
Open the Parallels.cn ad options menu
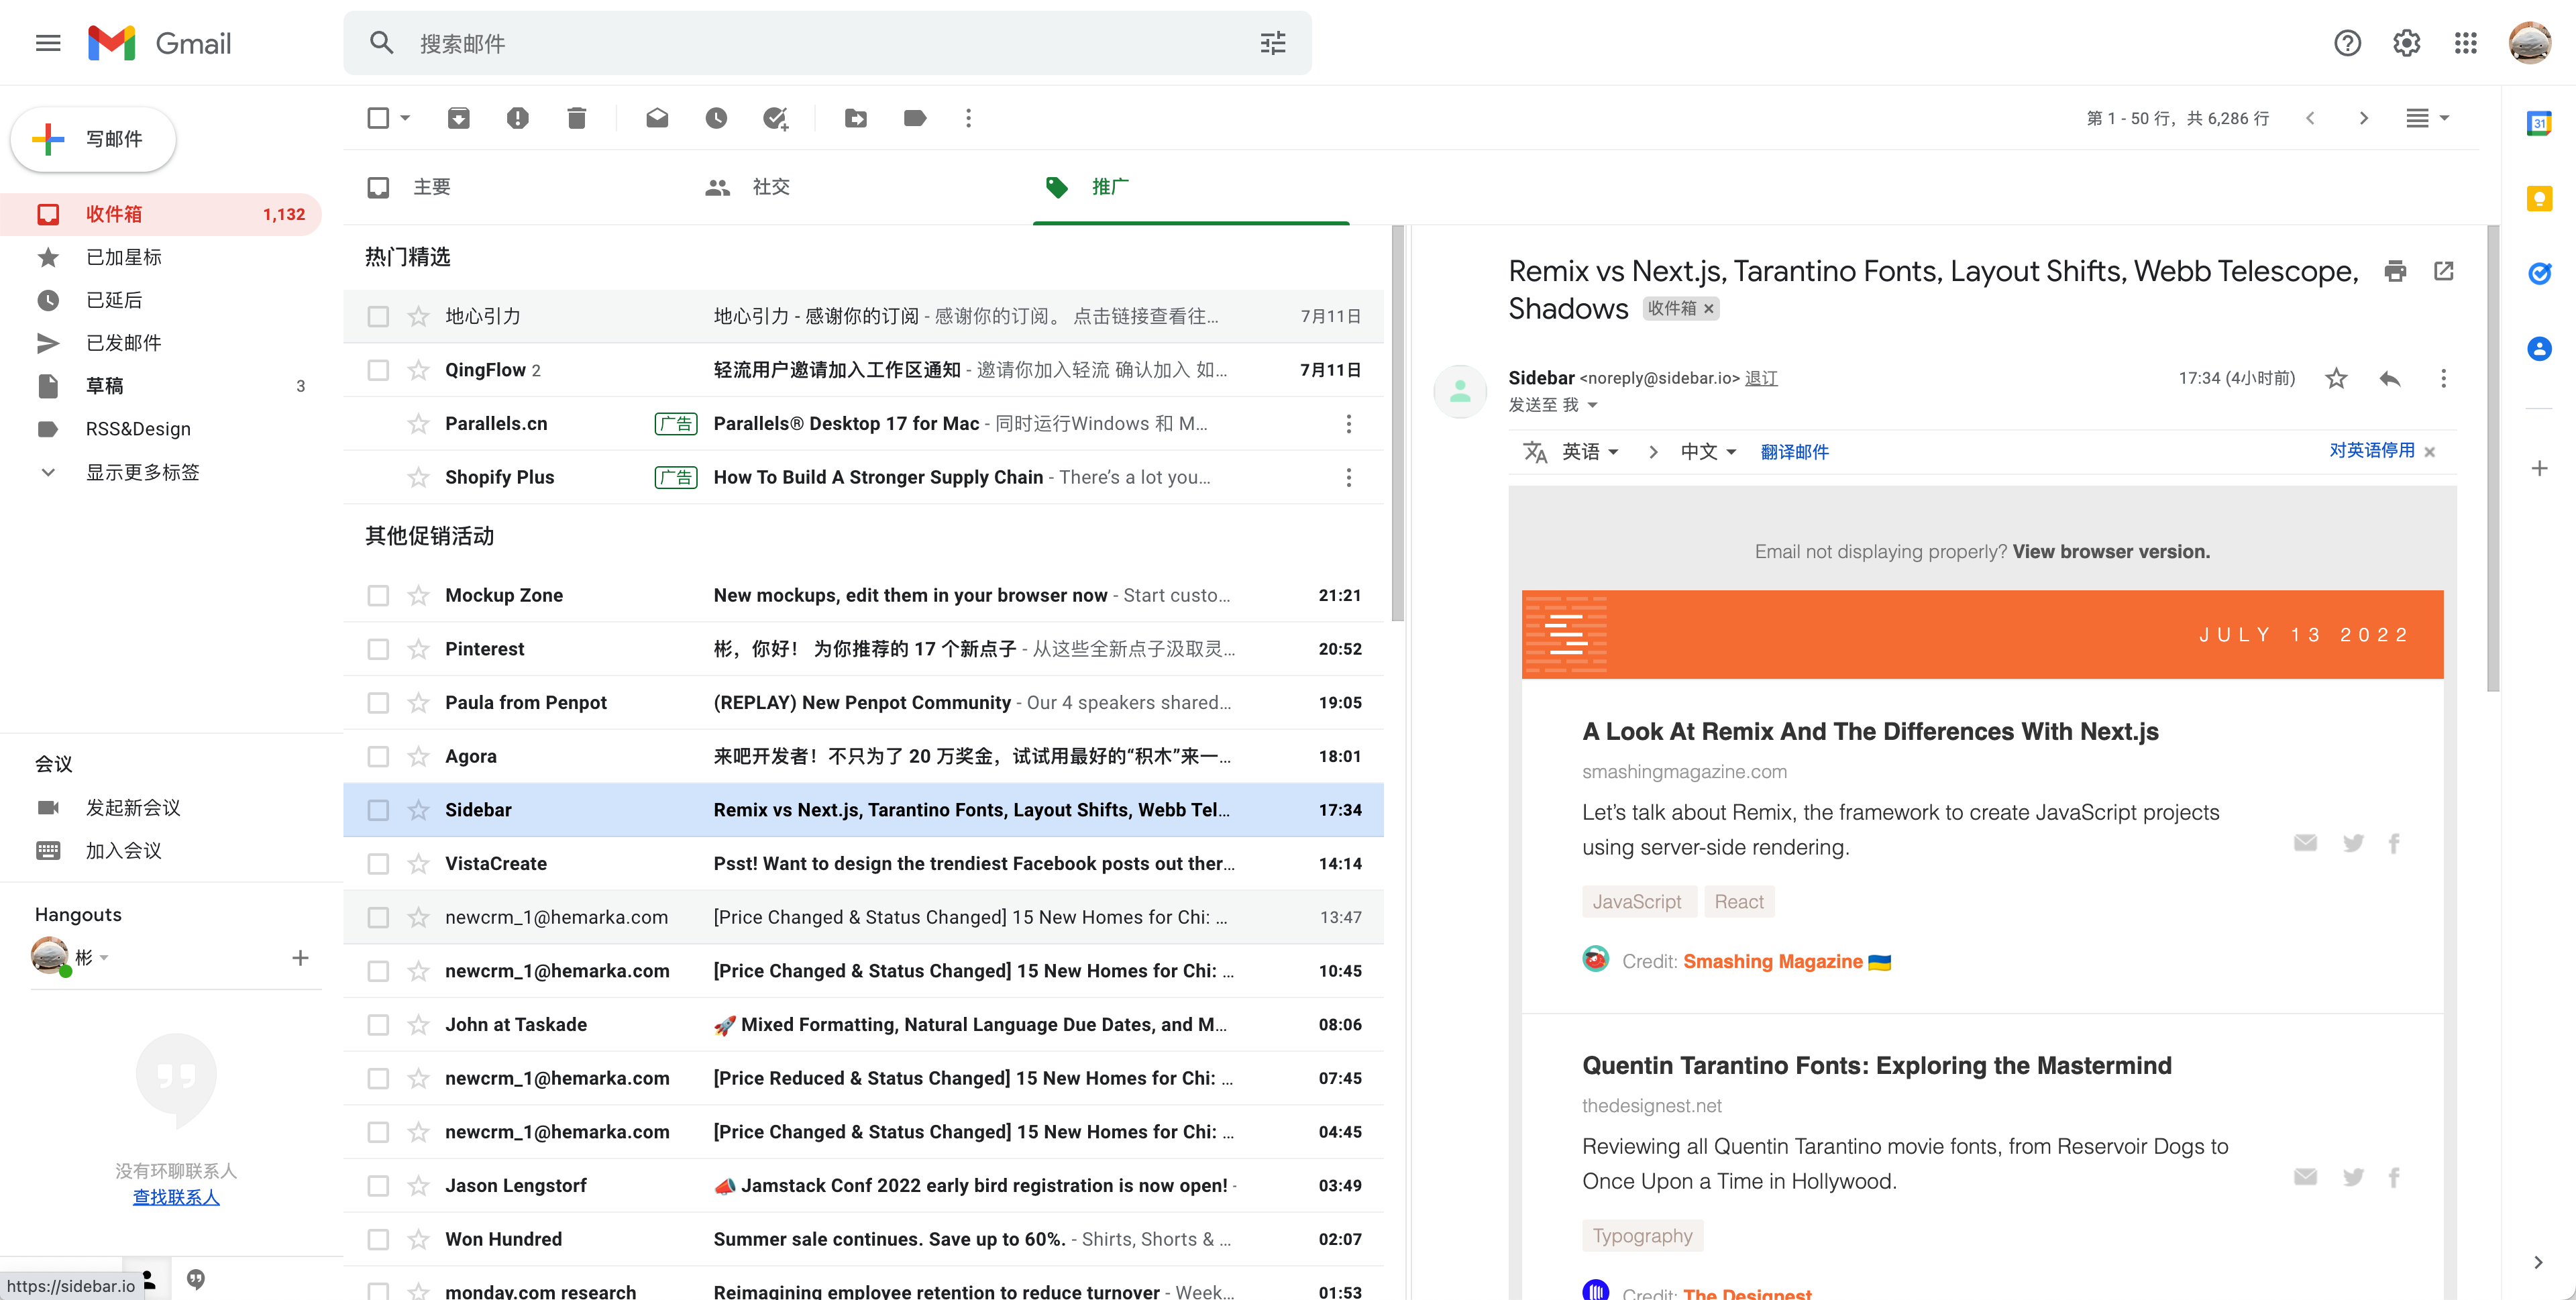point(1348,424)
